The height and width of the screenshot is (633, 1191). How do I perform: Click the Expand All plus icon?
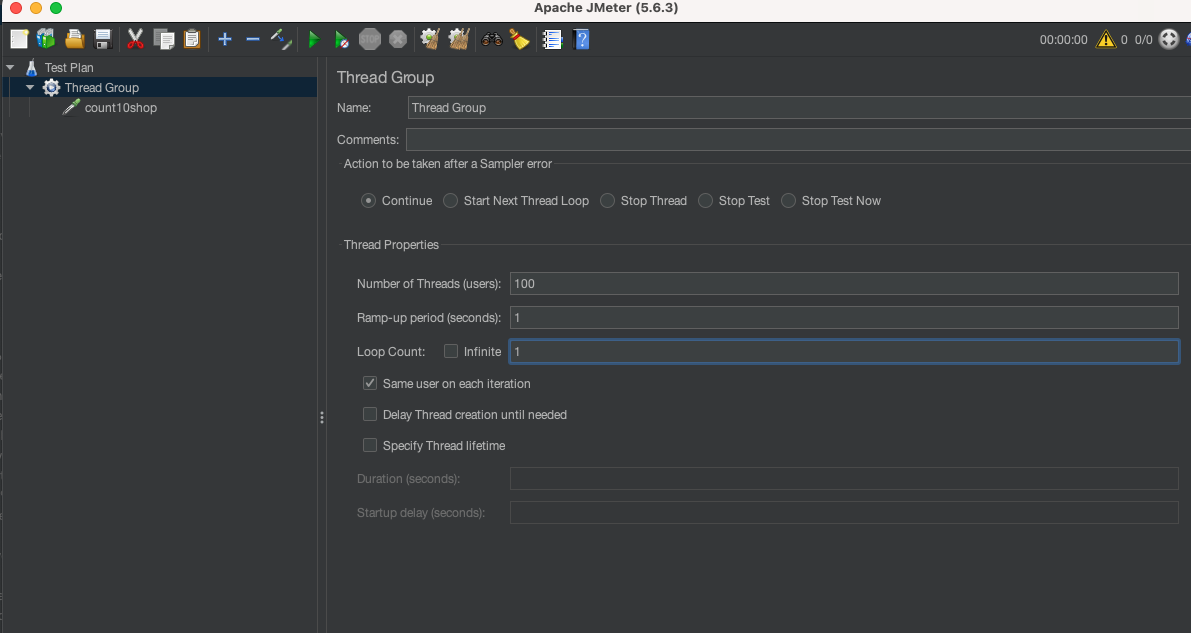(225, 39)
